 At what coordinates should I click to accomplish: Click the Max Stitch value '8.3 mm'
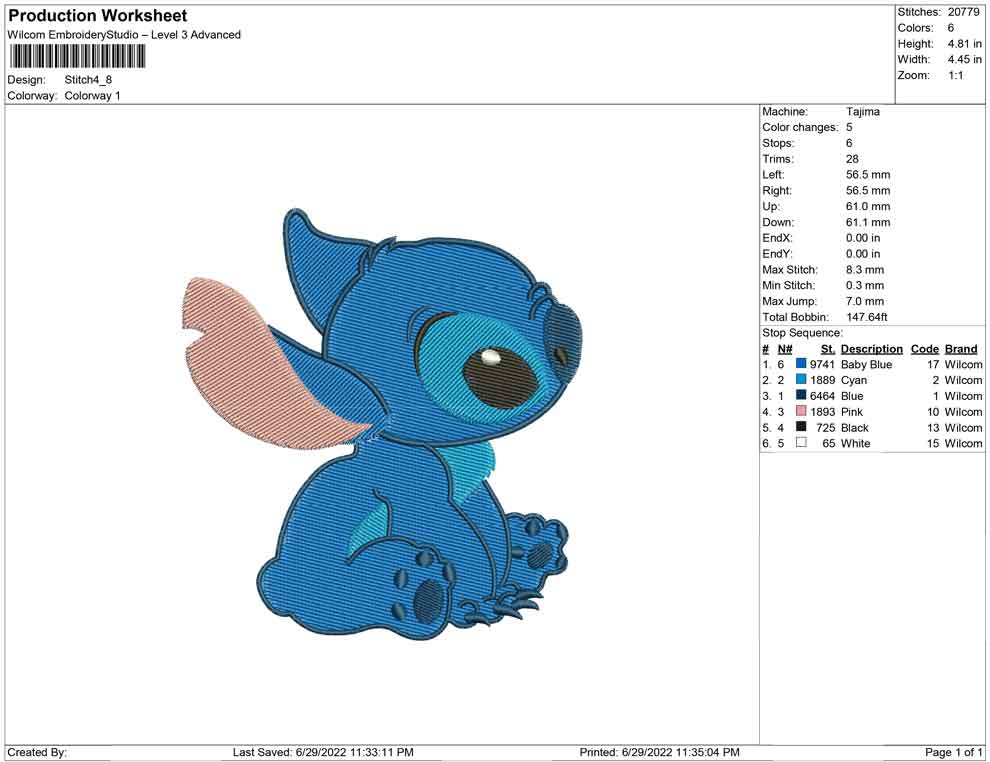click(x=865, y=270)
